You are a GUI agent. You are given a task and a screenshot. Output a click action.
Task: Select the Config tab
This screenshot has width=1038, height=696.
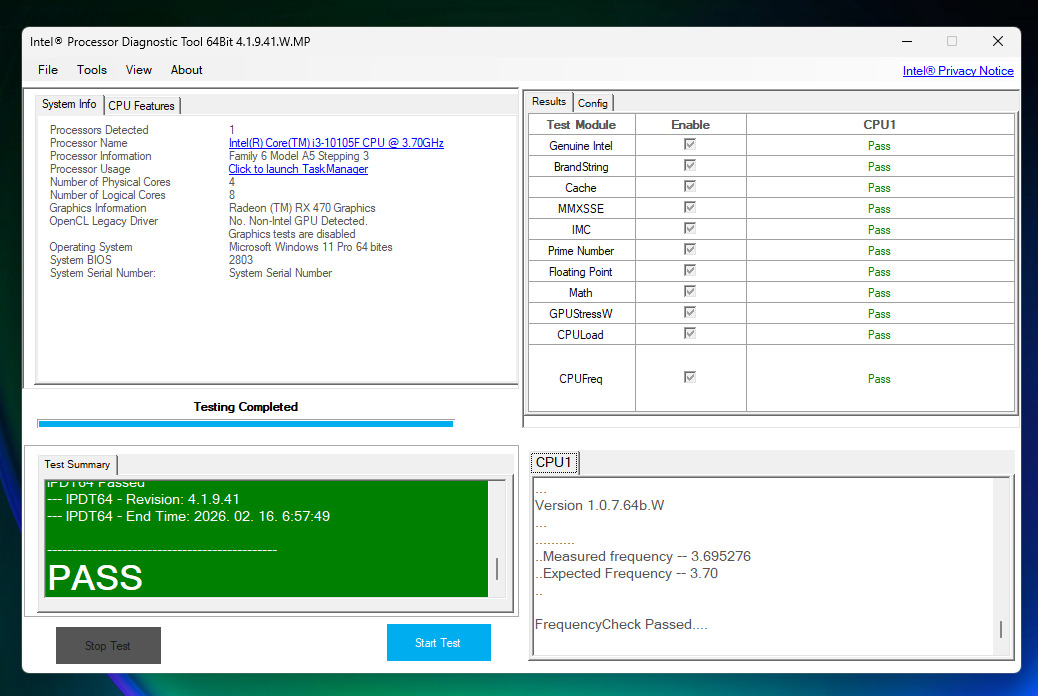pyautogui.click(x=592, y=103)
